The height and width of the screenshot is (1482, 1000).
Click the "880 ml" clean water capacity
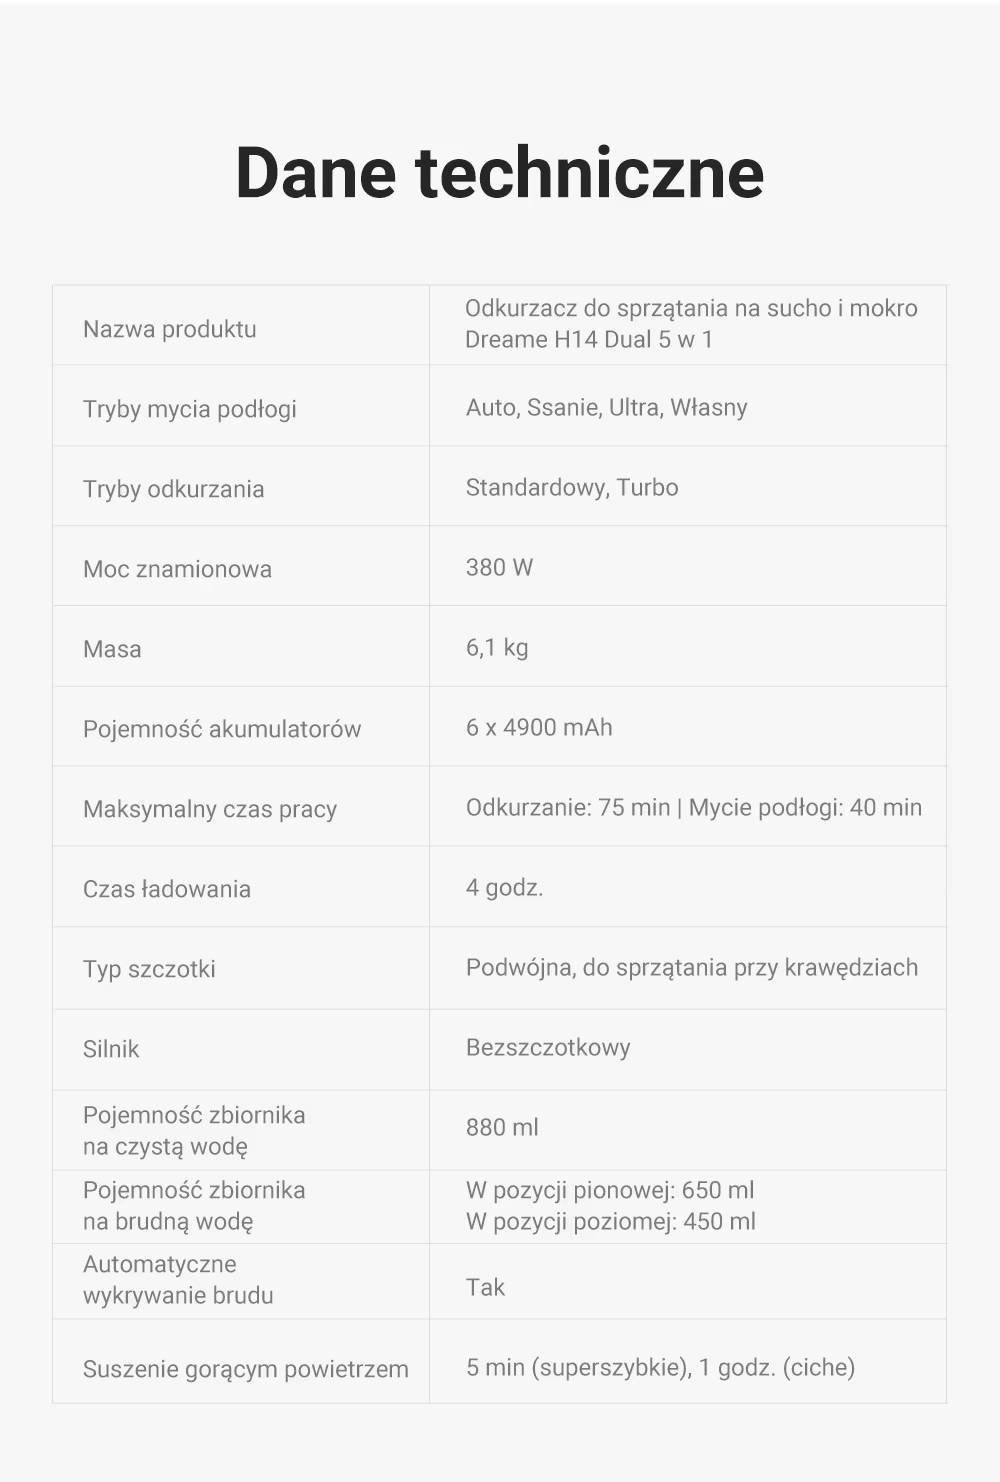(502, 1127)
